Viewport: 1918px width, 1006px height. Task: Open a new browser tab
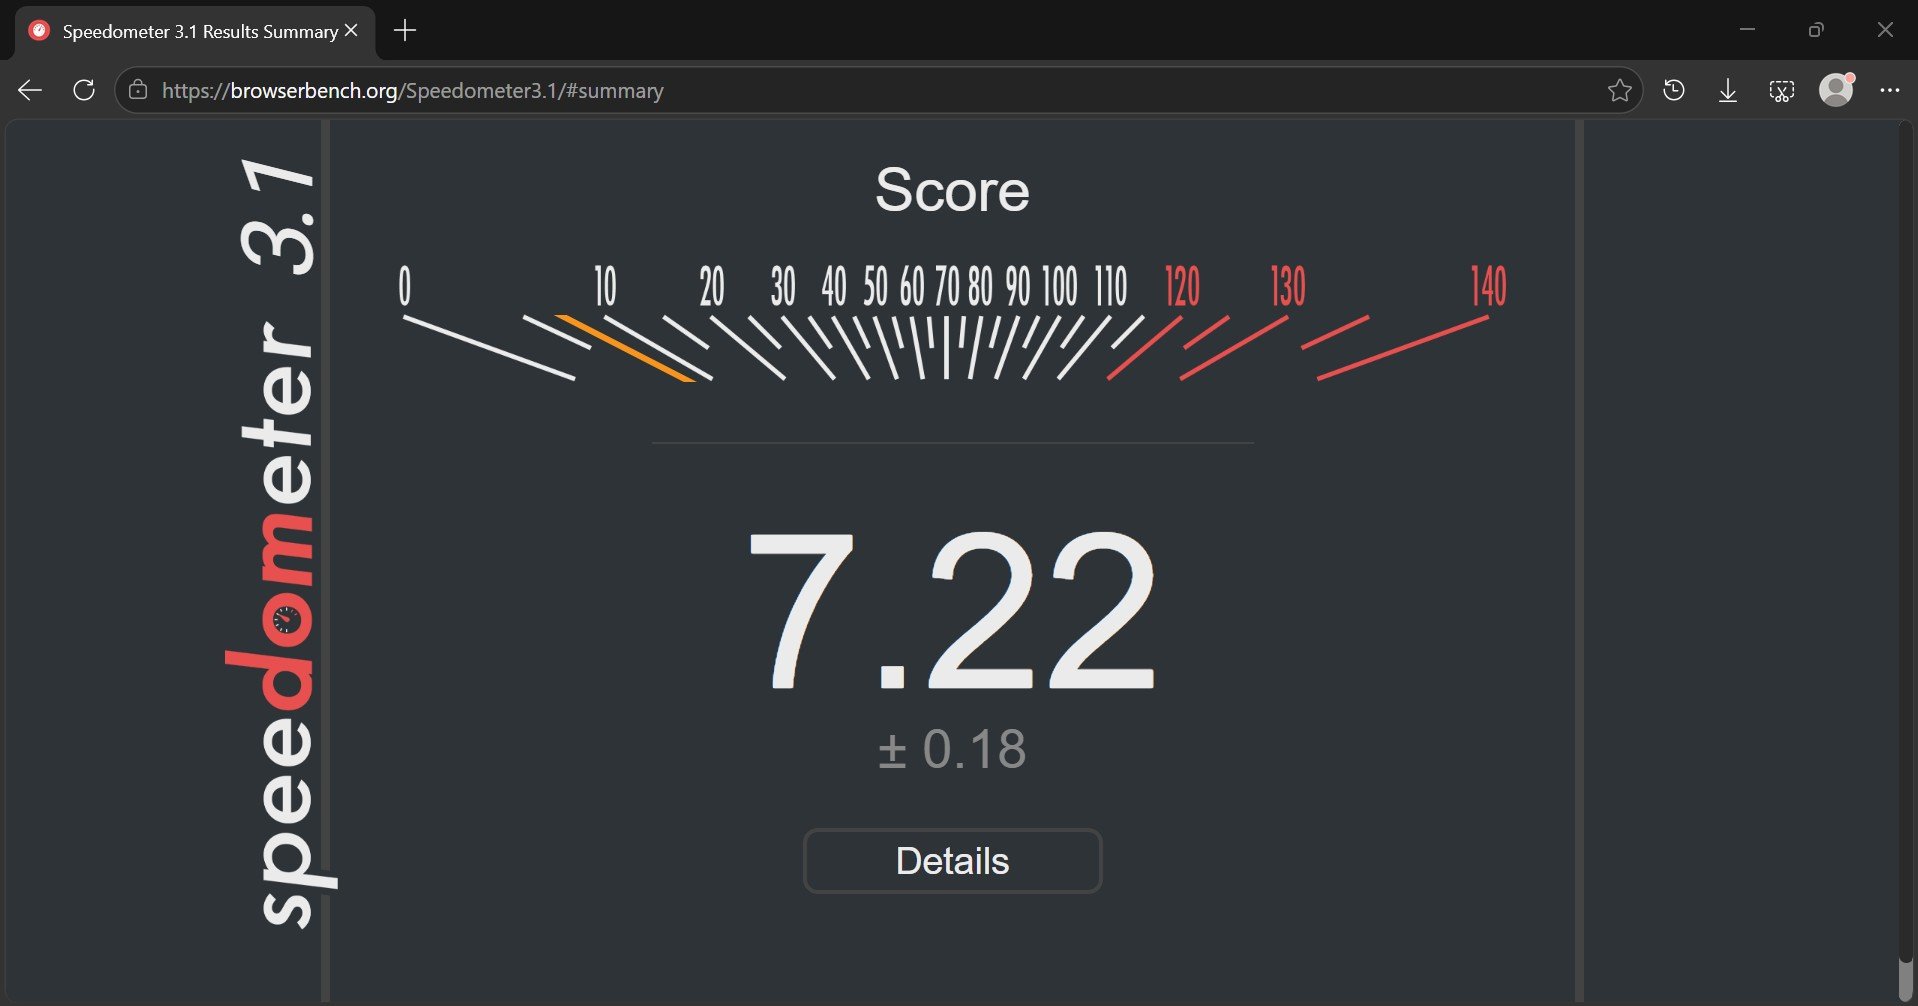pyautogui.click(x=405, y=31)
